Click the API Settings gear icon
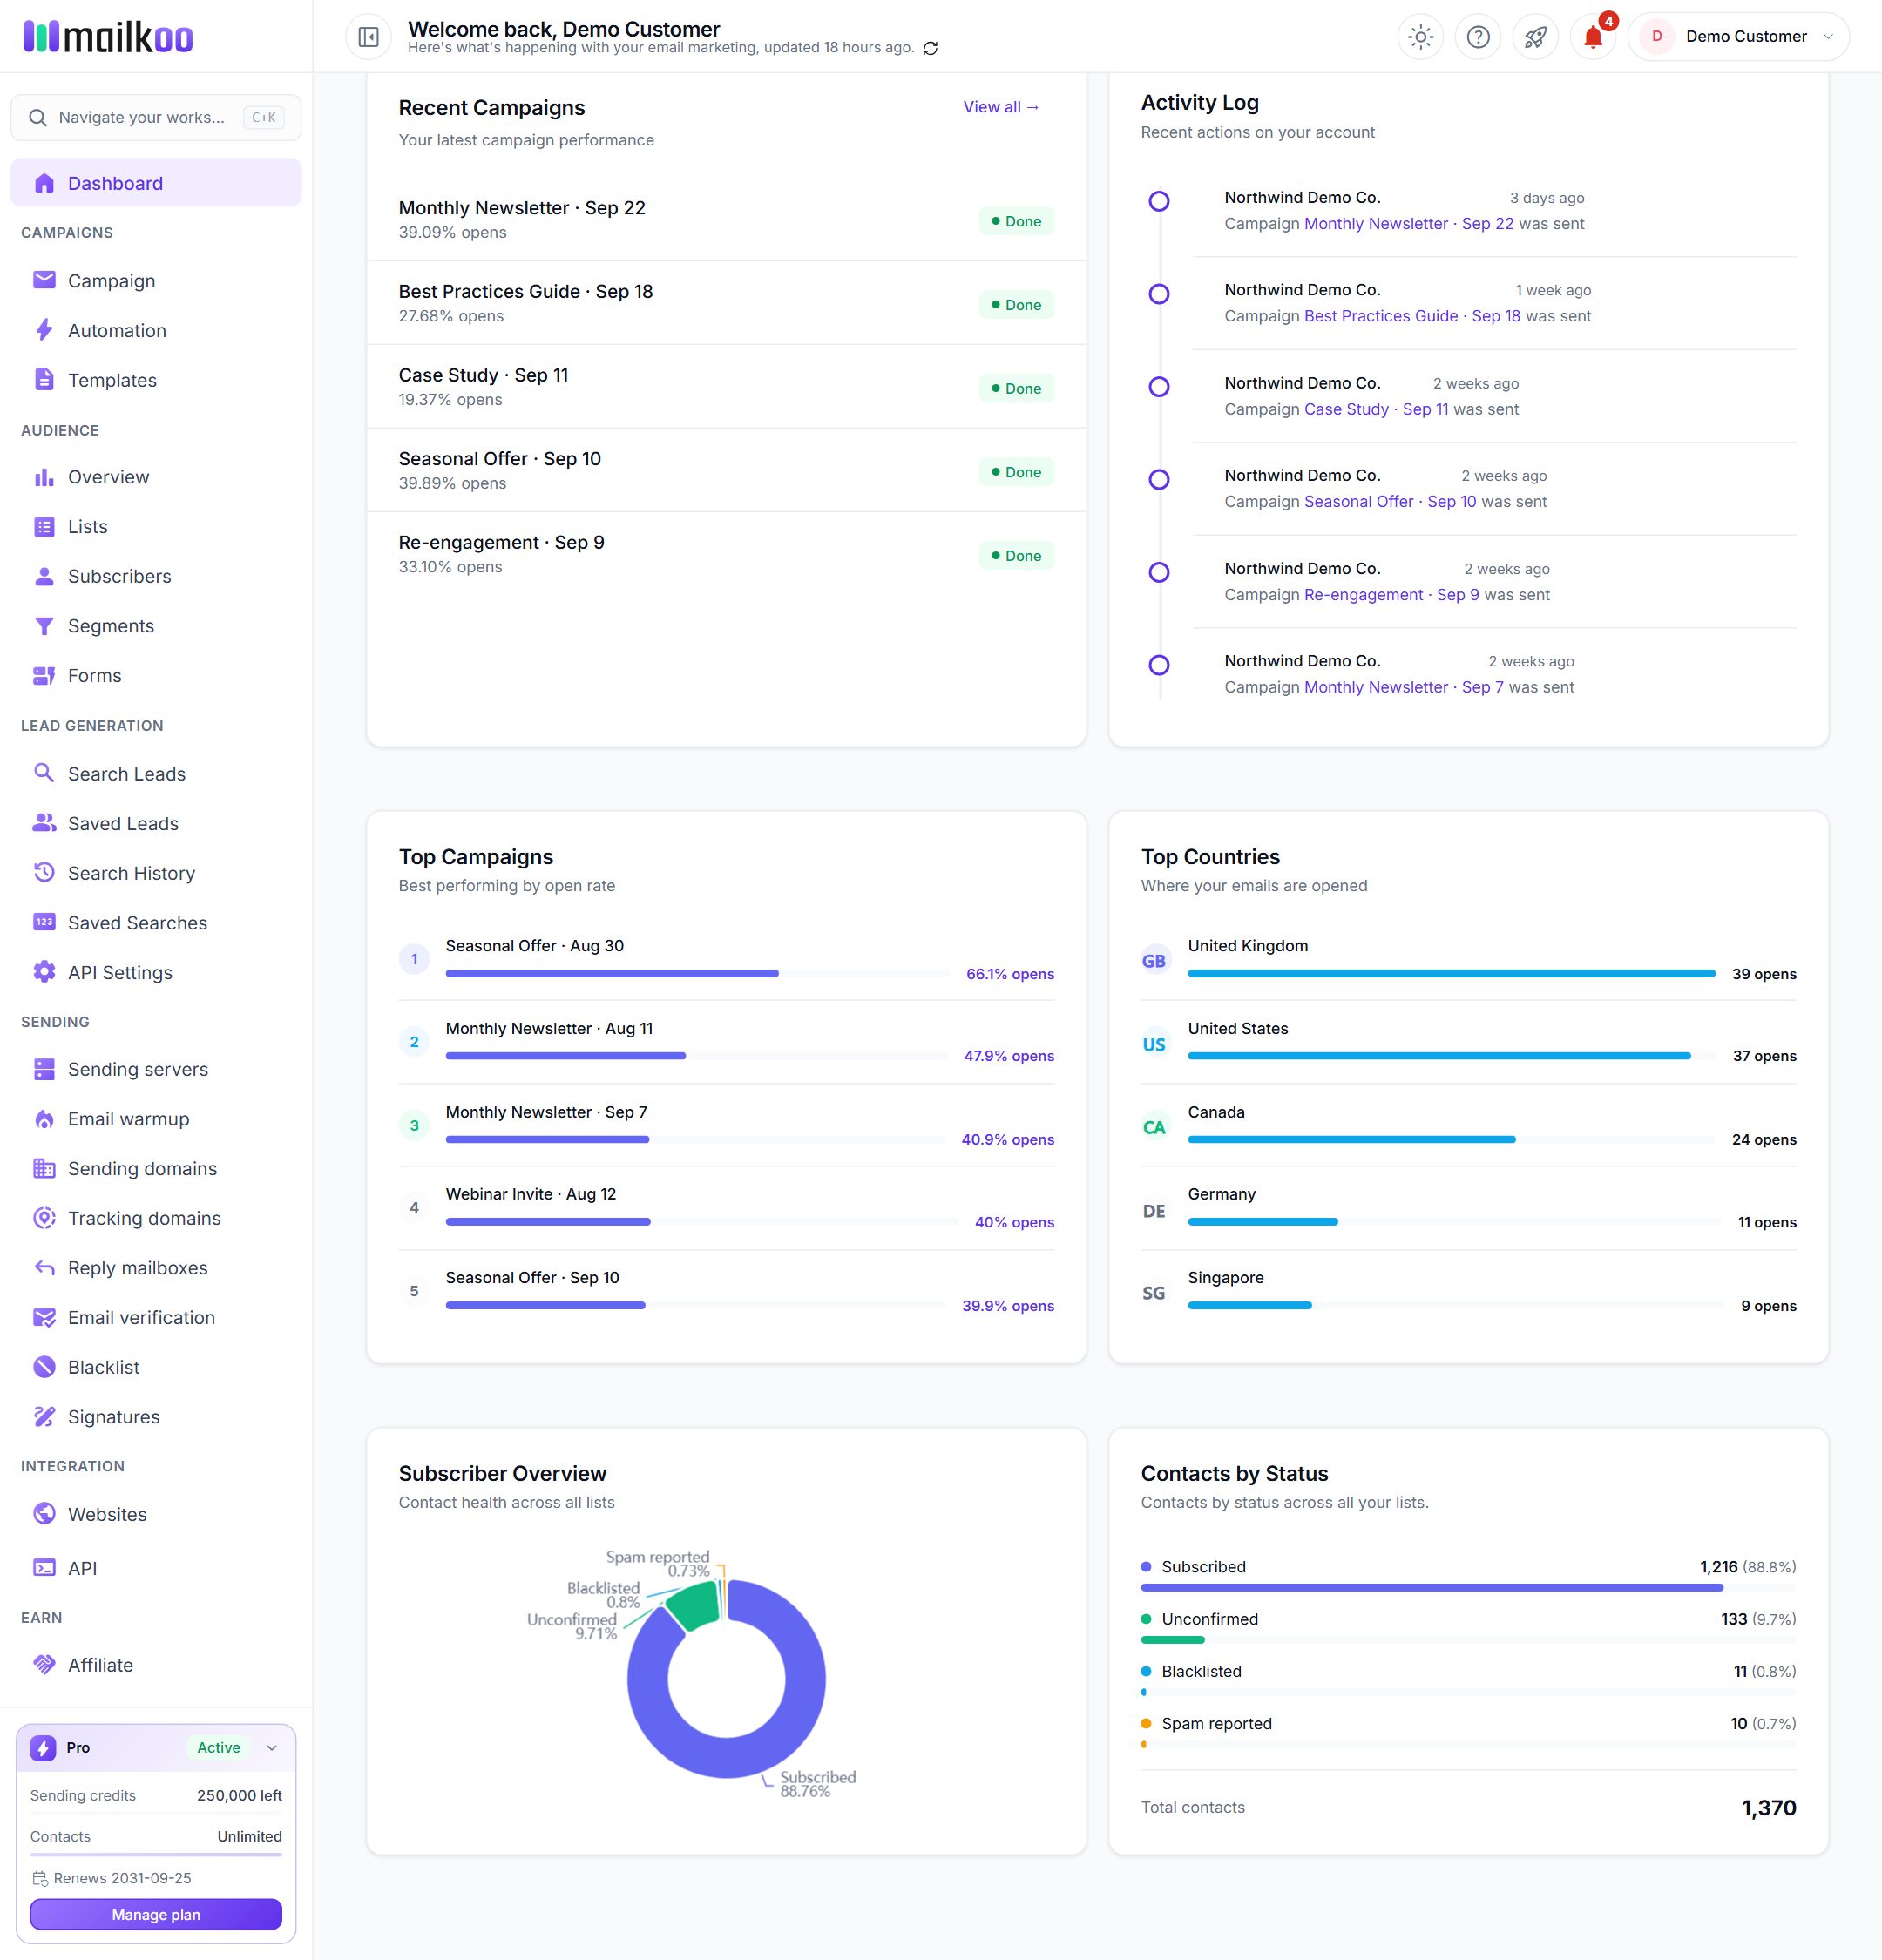Image resolution: width=1882 pixels, height=1960 pixels. tap(44, 972)
